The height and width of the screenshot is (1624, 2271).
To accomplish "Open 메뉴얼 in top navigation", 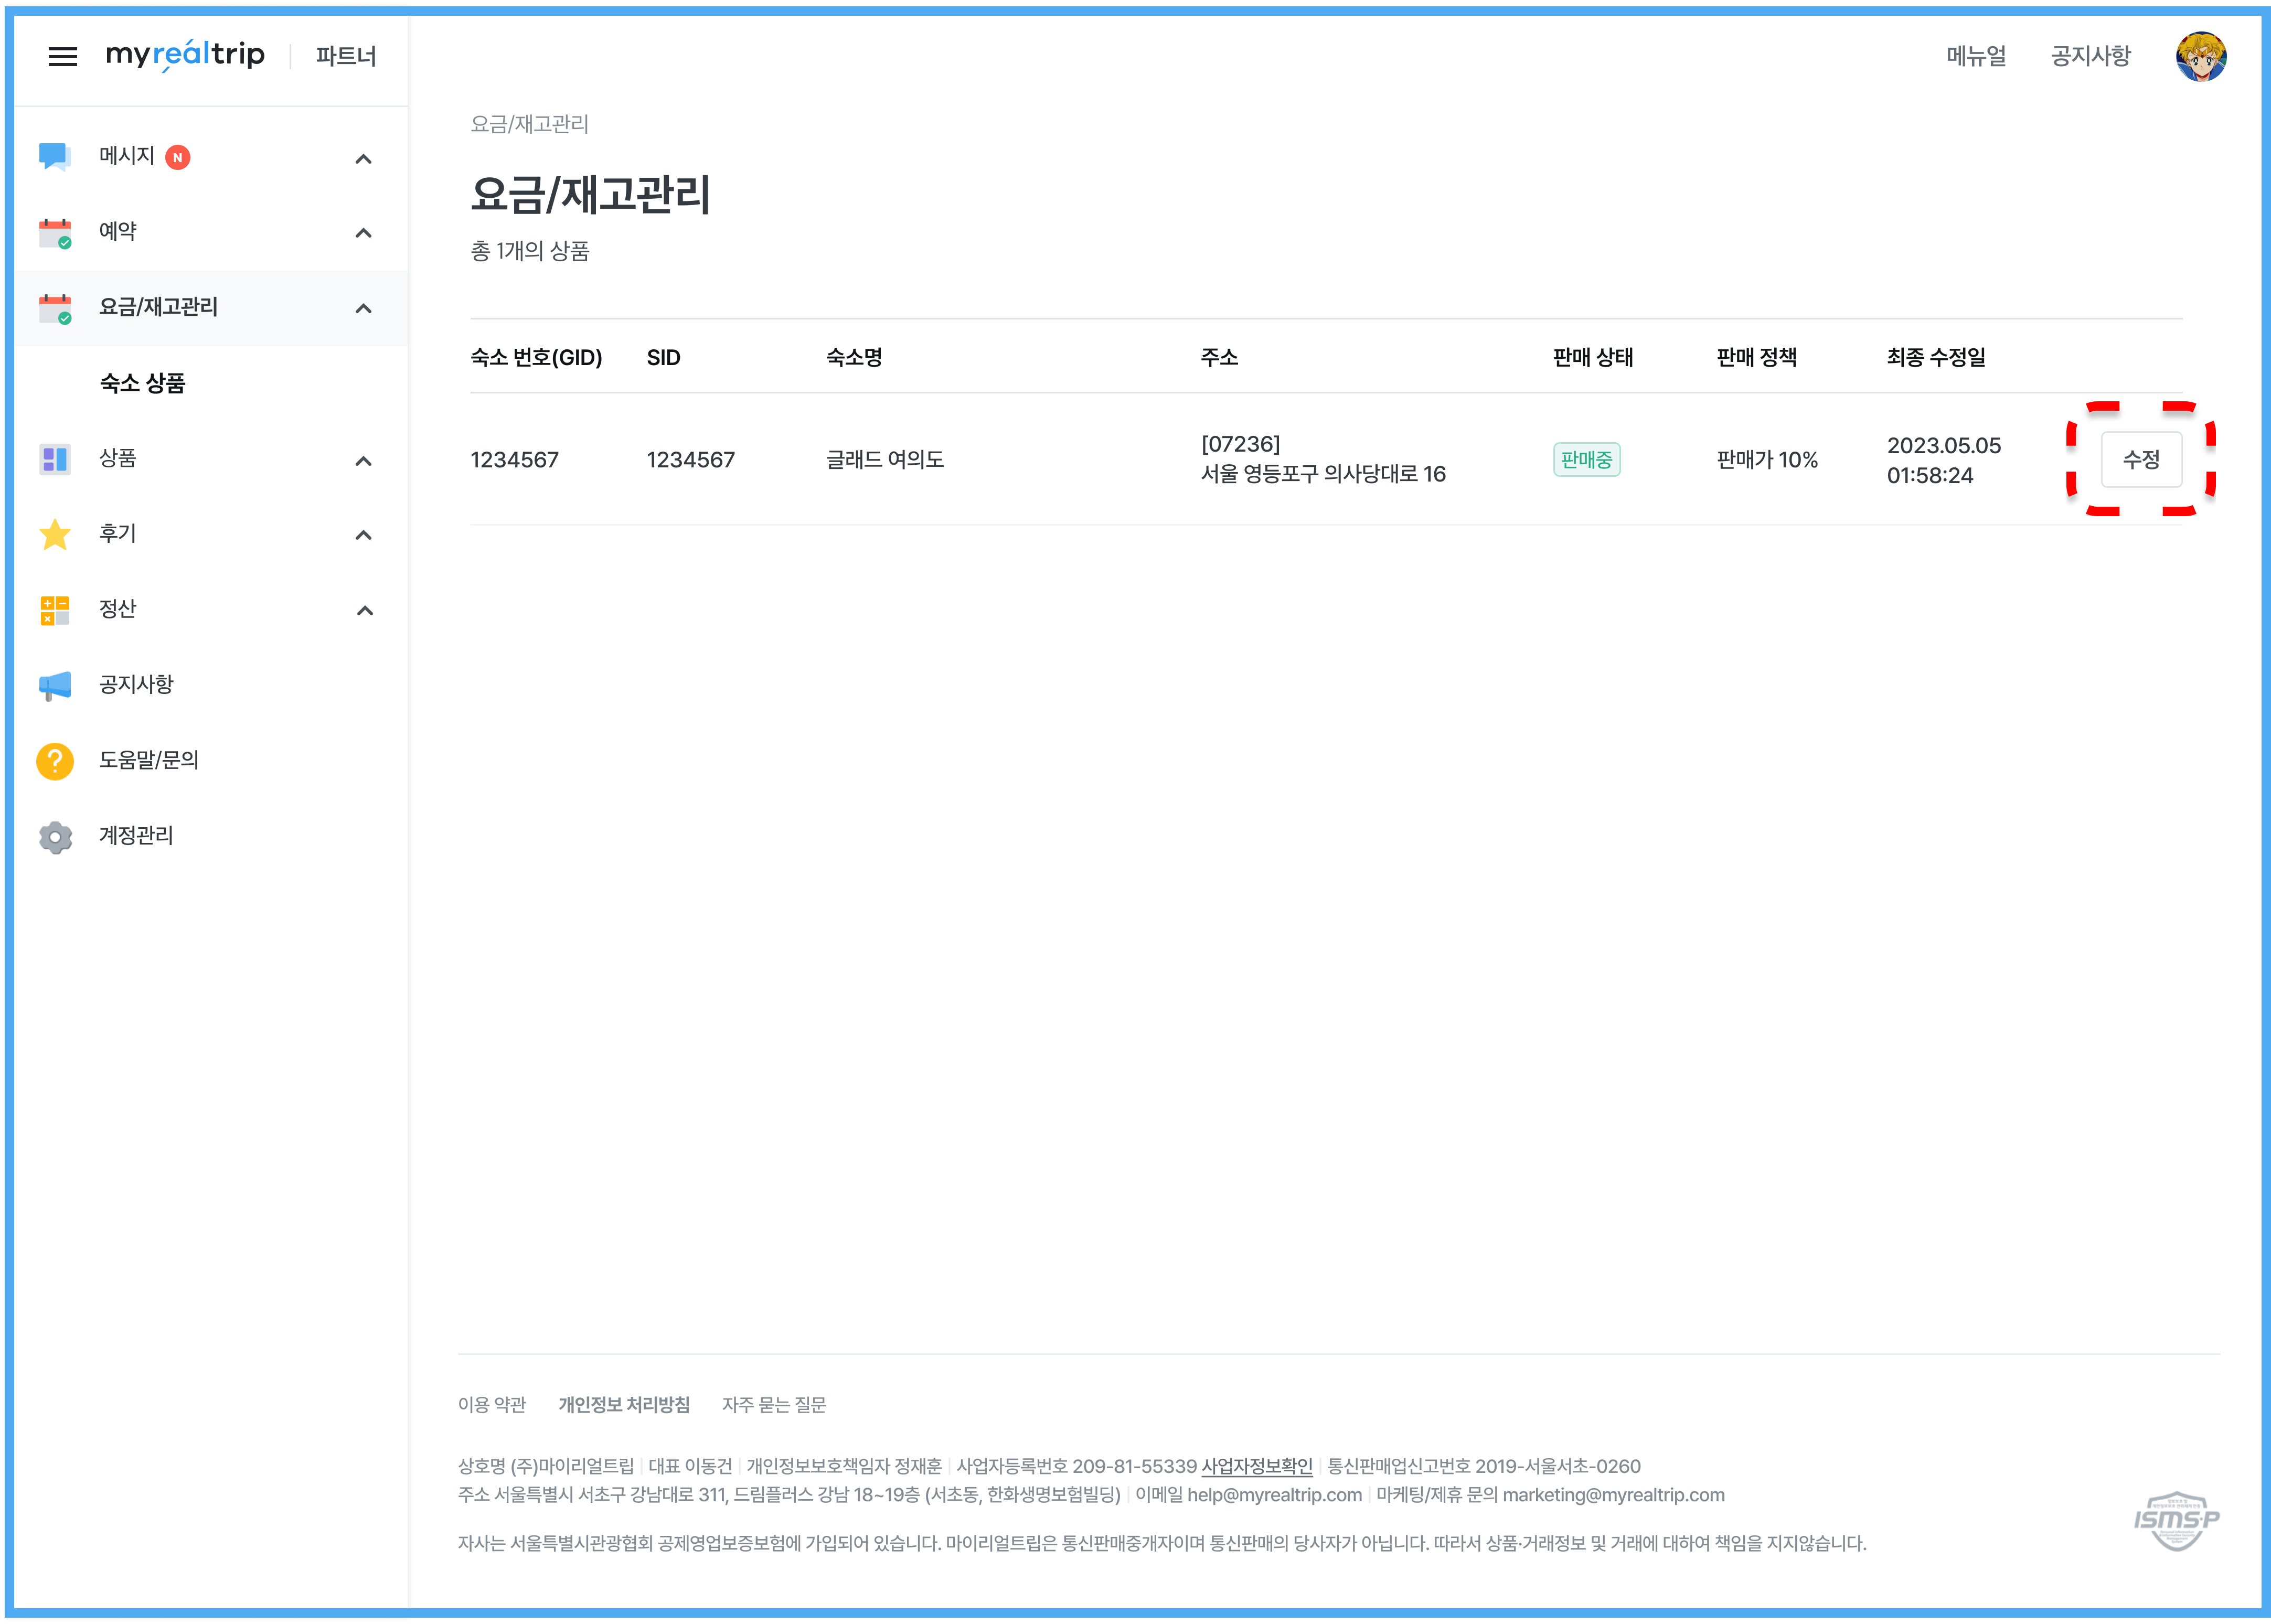I will 1975,56.
